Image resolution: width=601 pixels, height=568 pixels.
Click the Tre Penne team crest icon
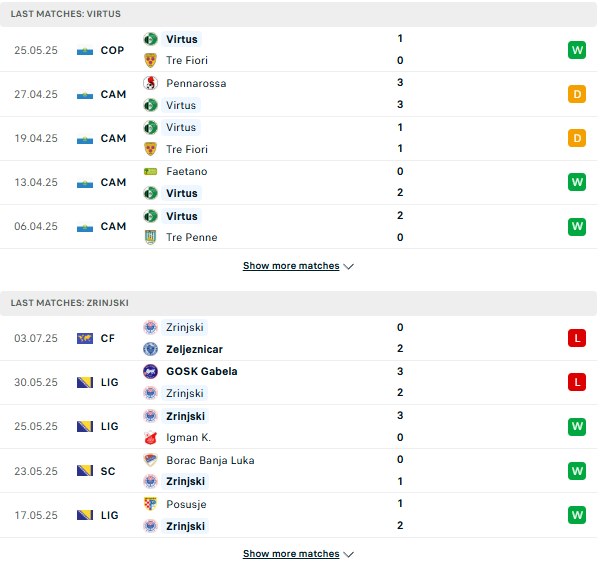coord(151,237)
